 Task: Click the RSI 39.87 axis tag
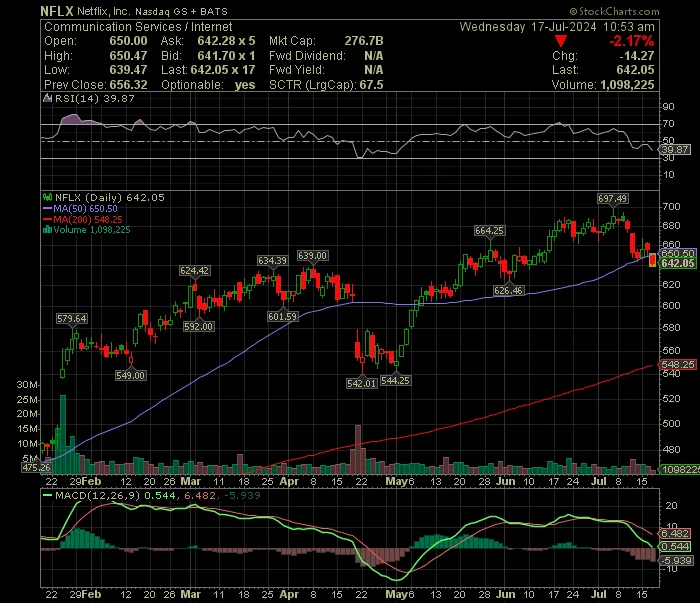coord(675,150)
